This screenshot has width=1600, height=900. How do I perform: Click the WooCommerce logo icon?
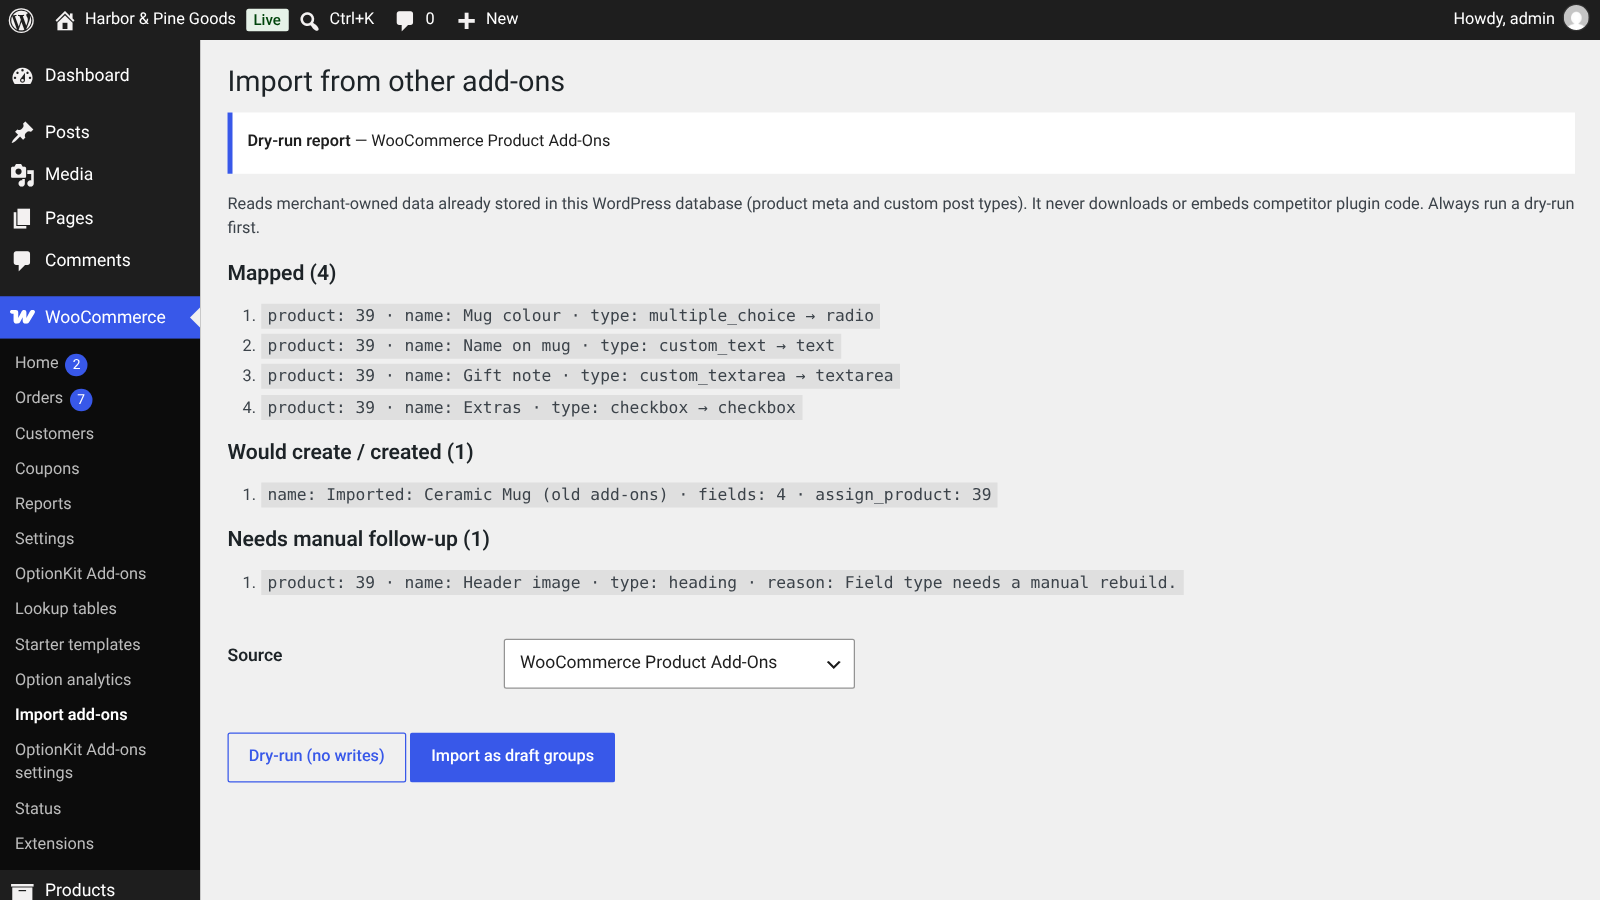pyautogui.click(x=23, y=317)
